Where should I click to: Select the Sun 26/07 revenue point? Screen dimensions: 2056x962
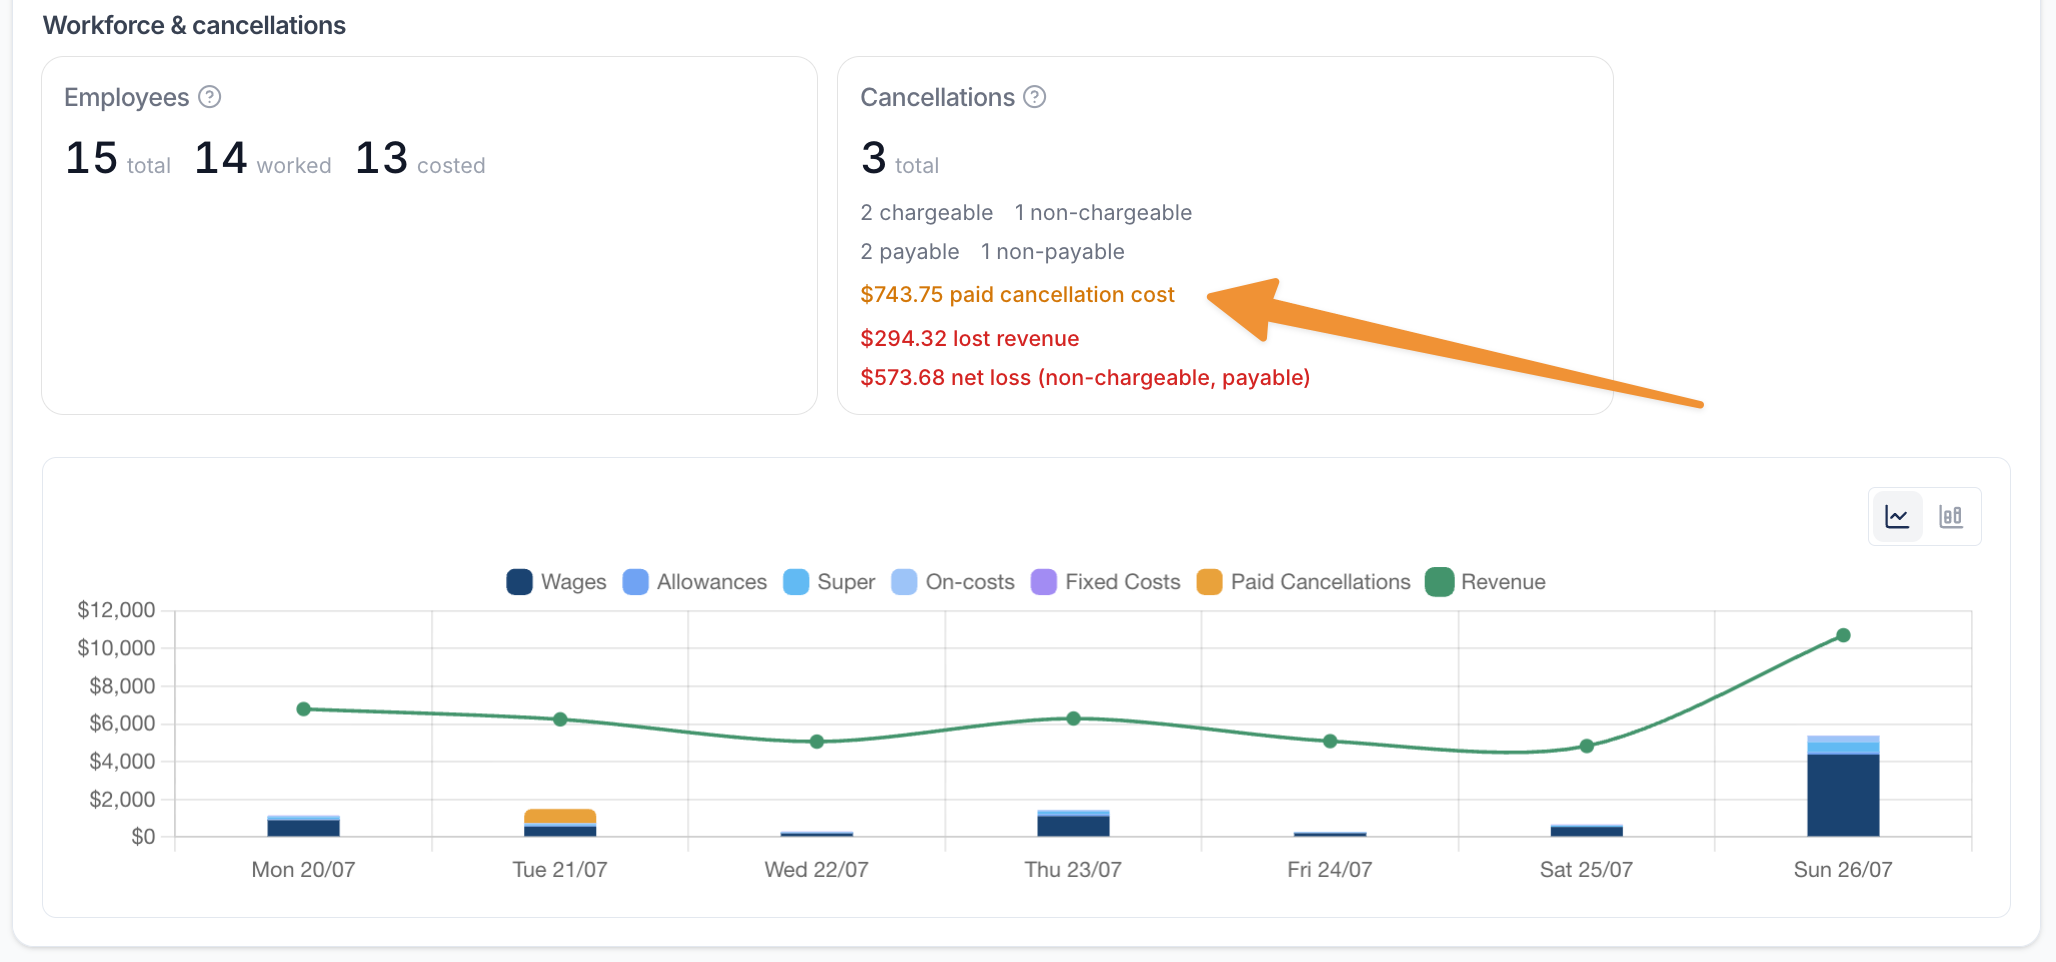(x=1843, y=635)
